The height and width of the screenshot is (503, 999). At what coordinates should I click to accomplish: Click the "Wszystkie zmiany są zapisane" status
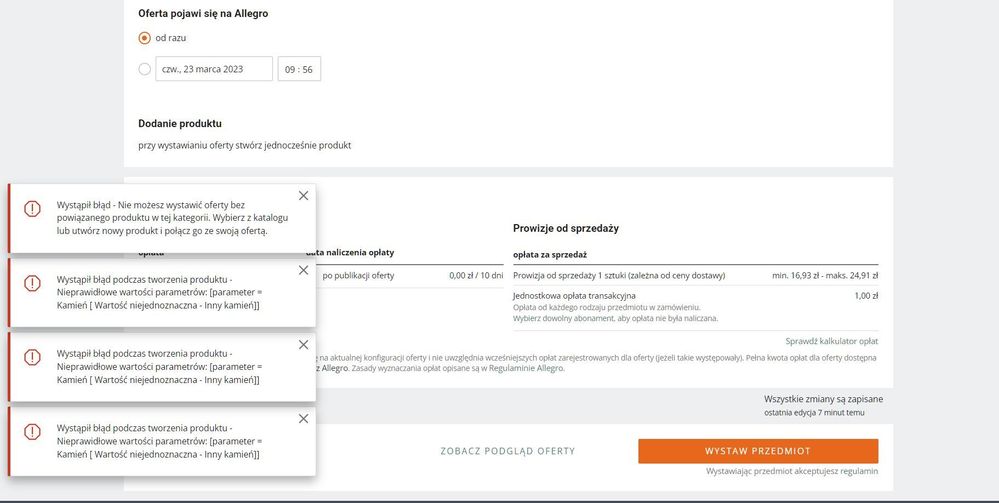tap(823, 399)
